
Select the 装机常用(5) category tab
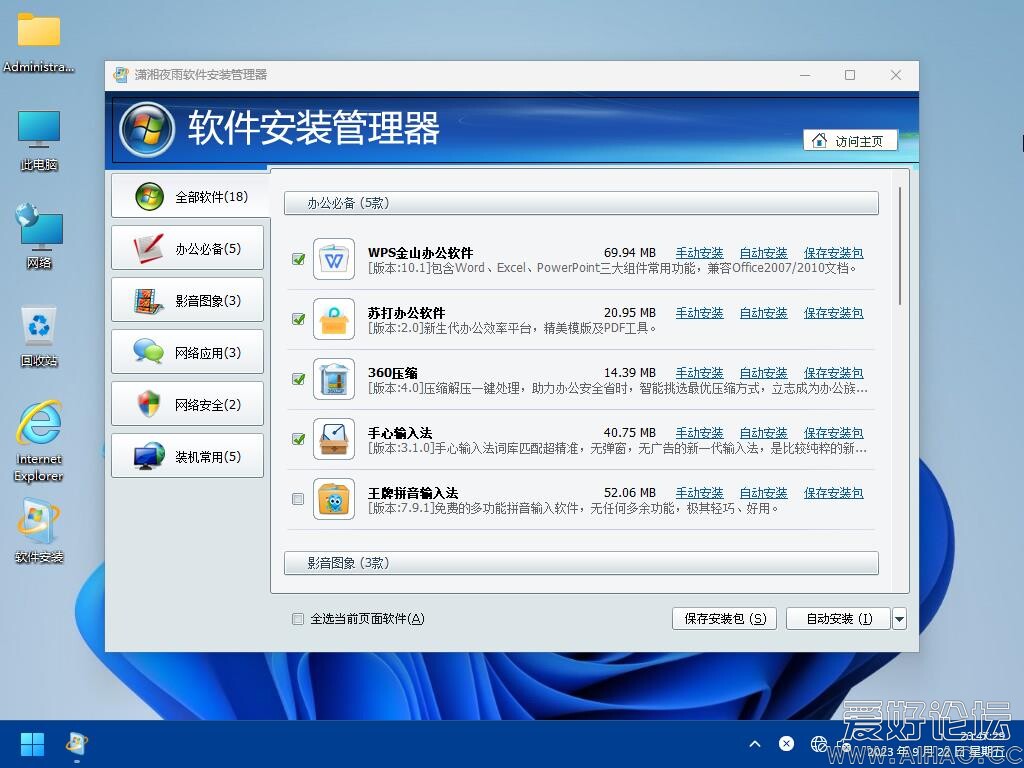188,456
